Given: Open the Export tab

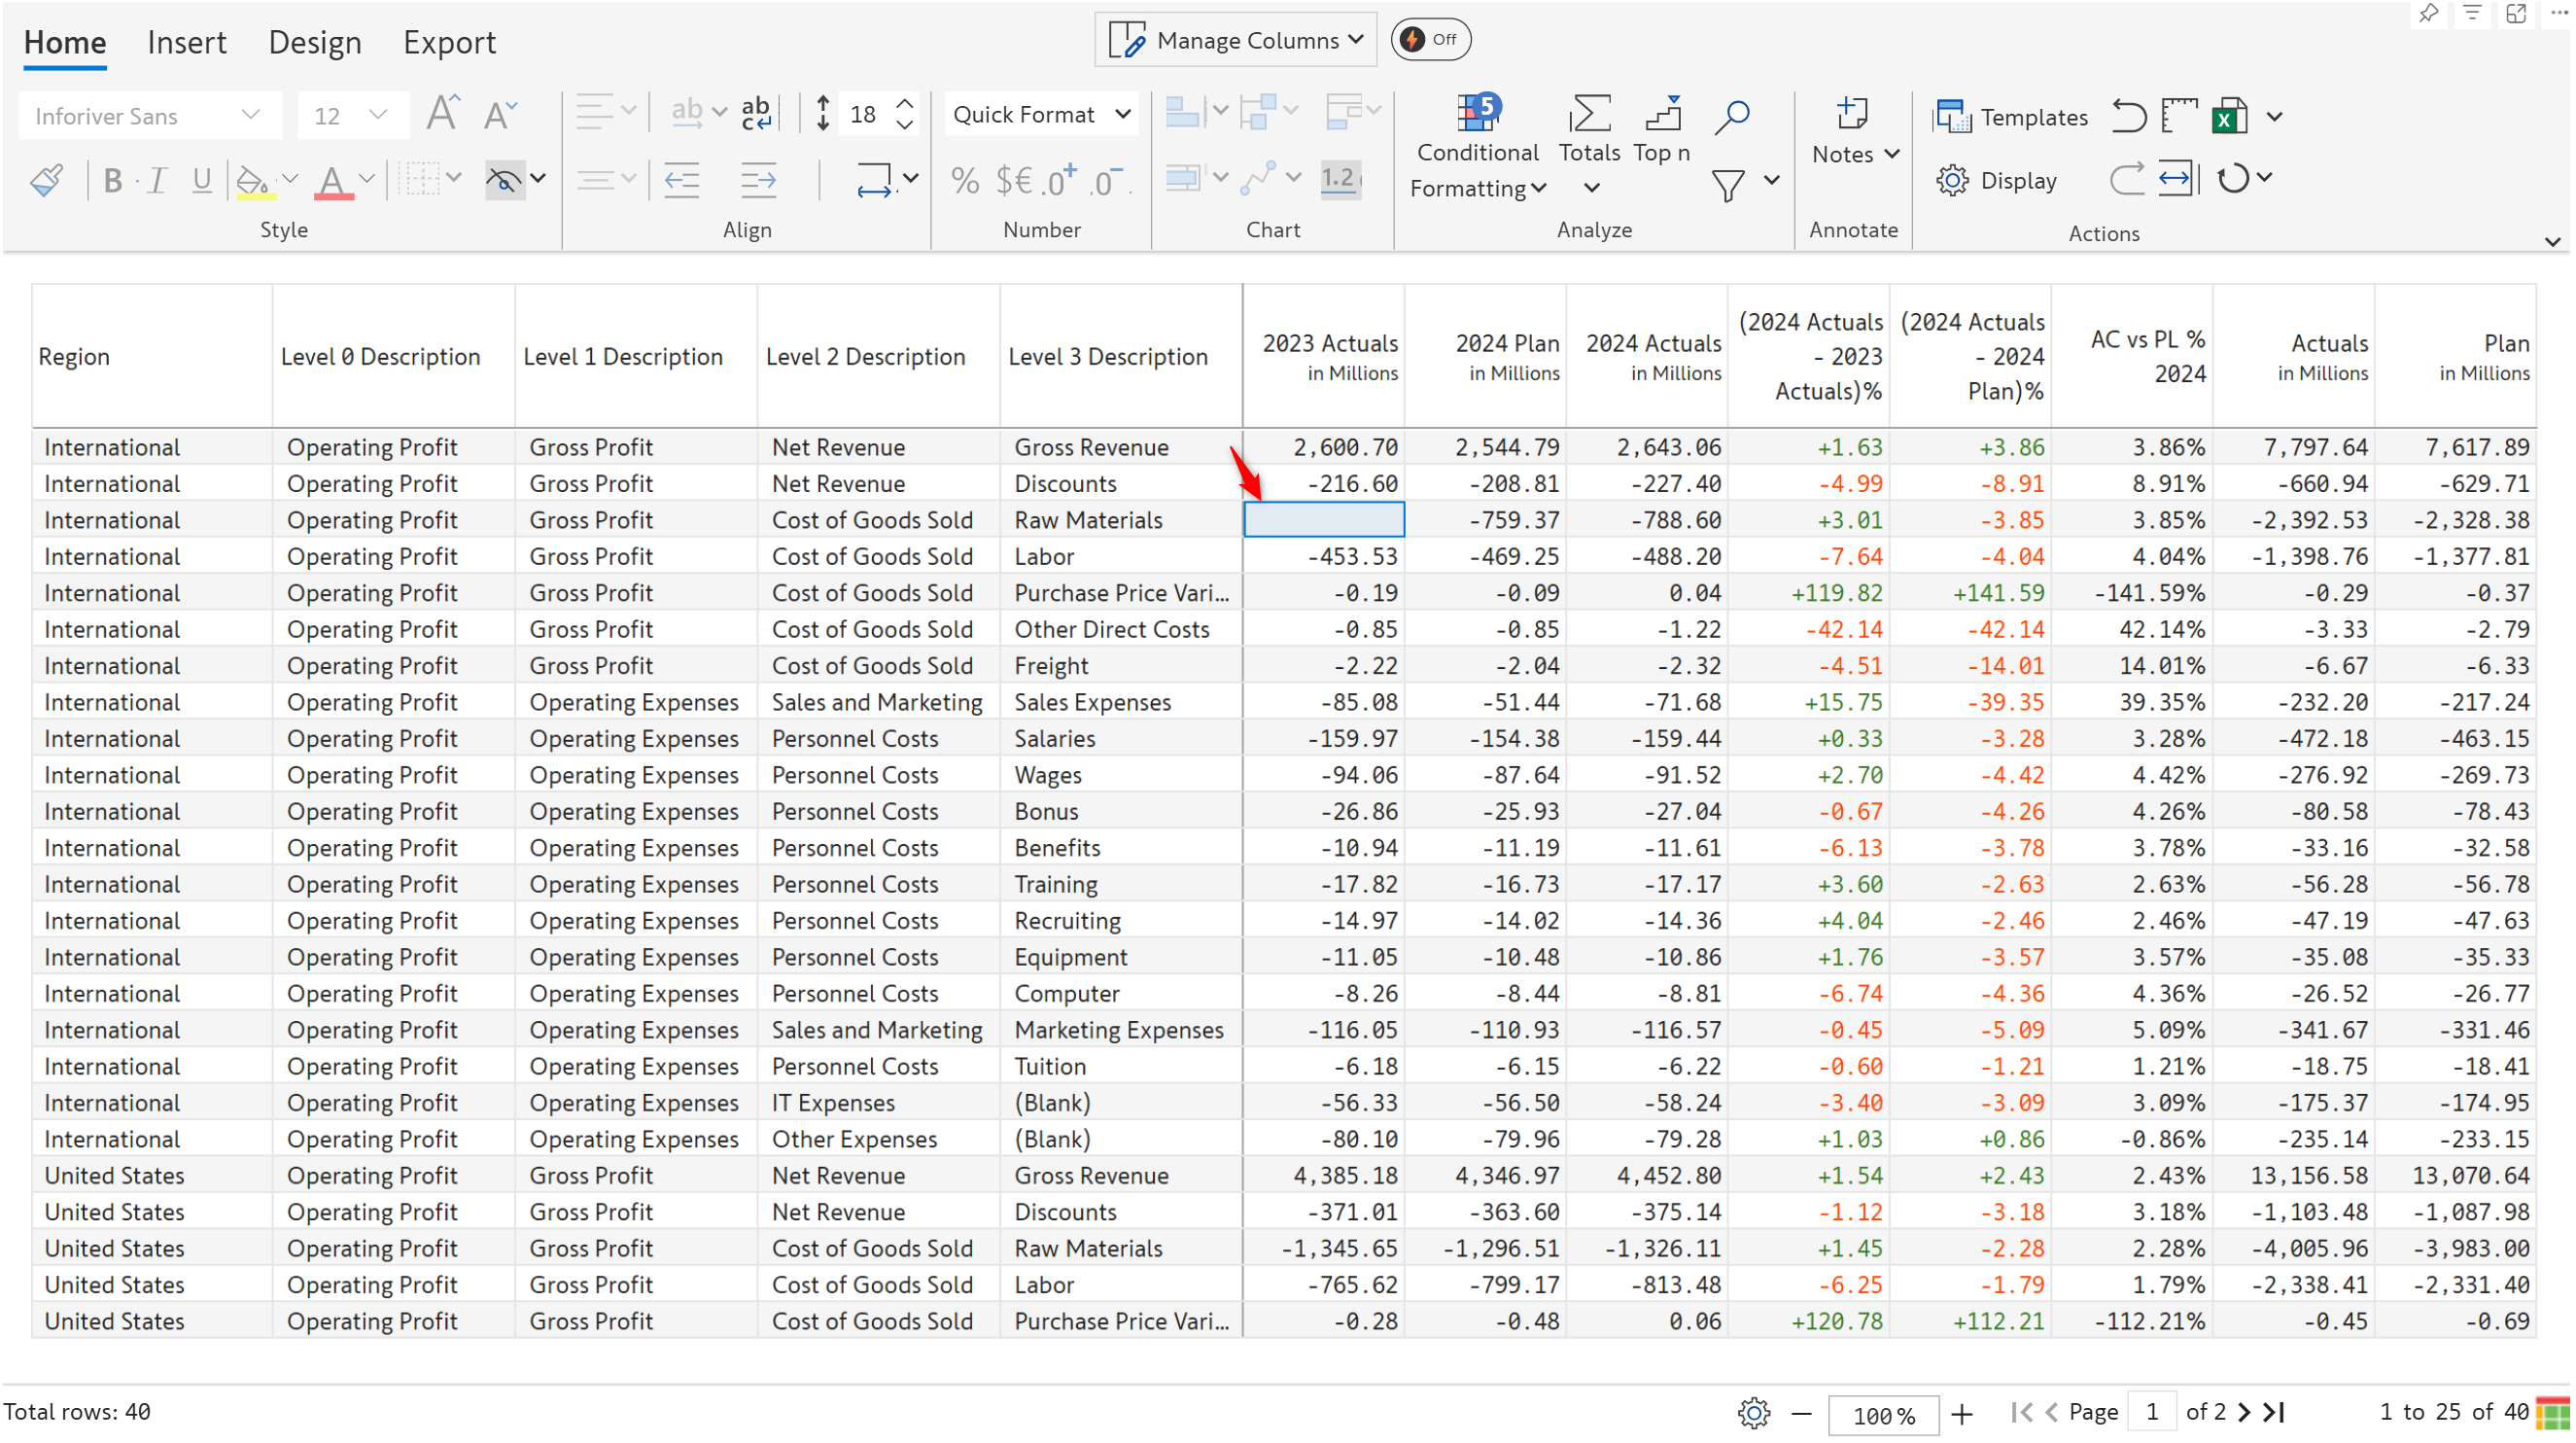Looking at the screenshot, I should [x=449, y=42].
